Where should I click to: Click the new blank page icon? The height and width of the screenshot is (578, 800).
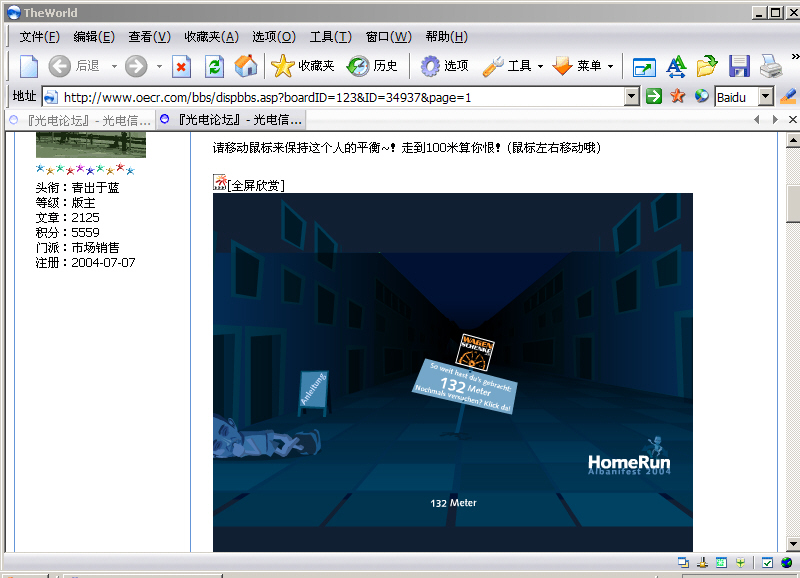point(29,66)
